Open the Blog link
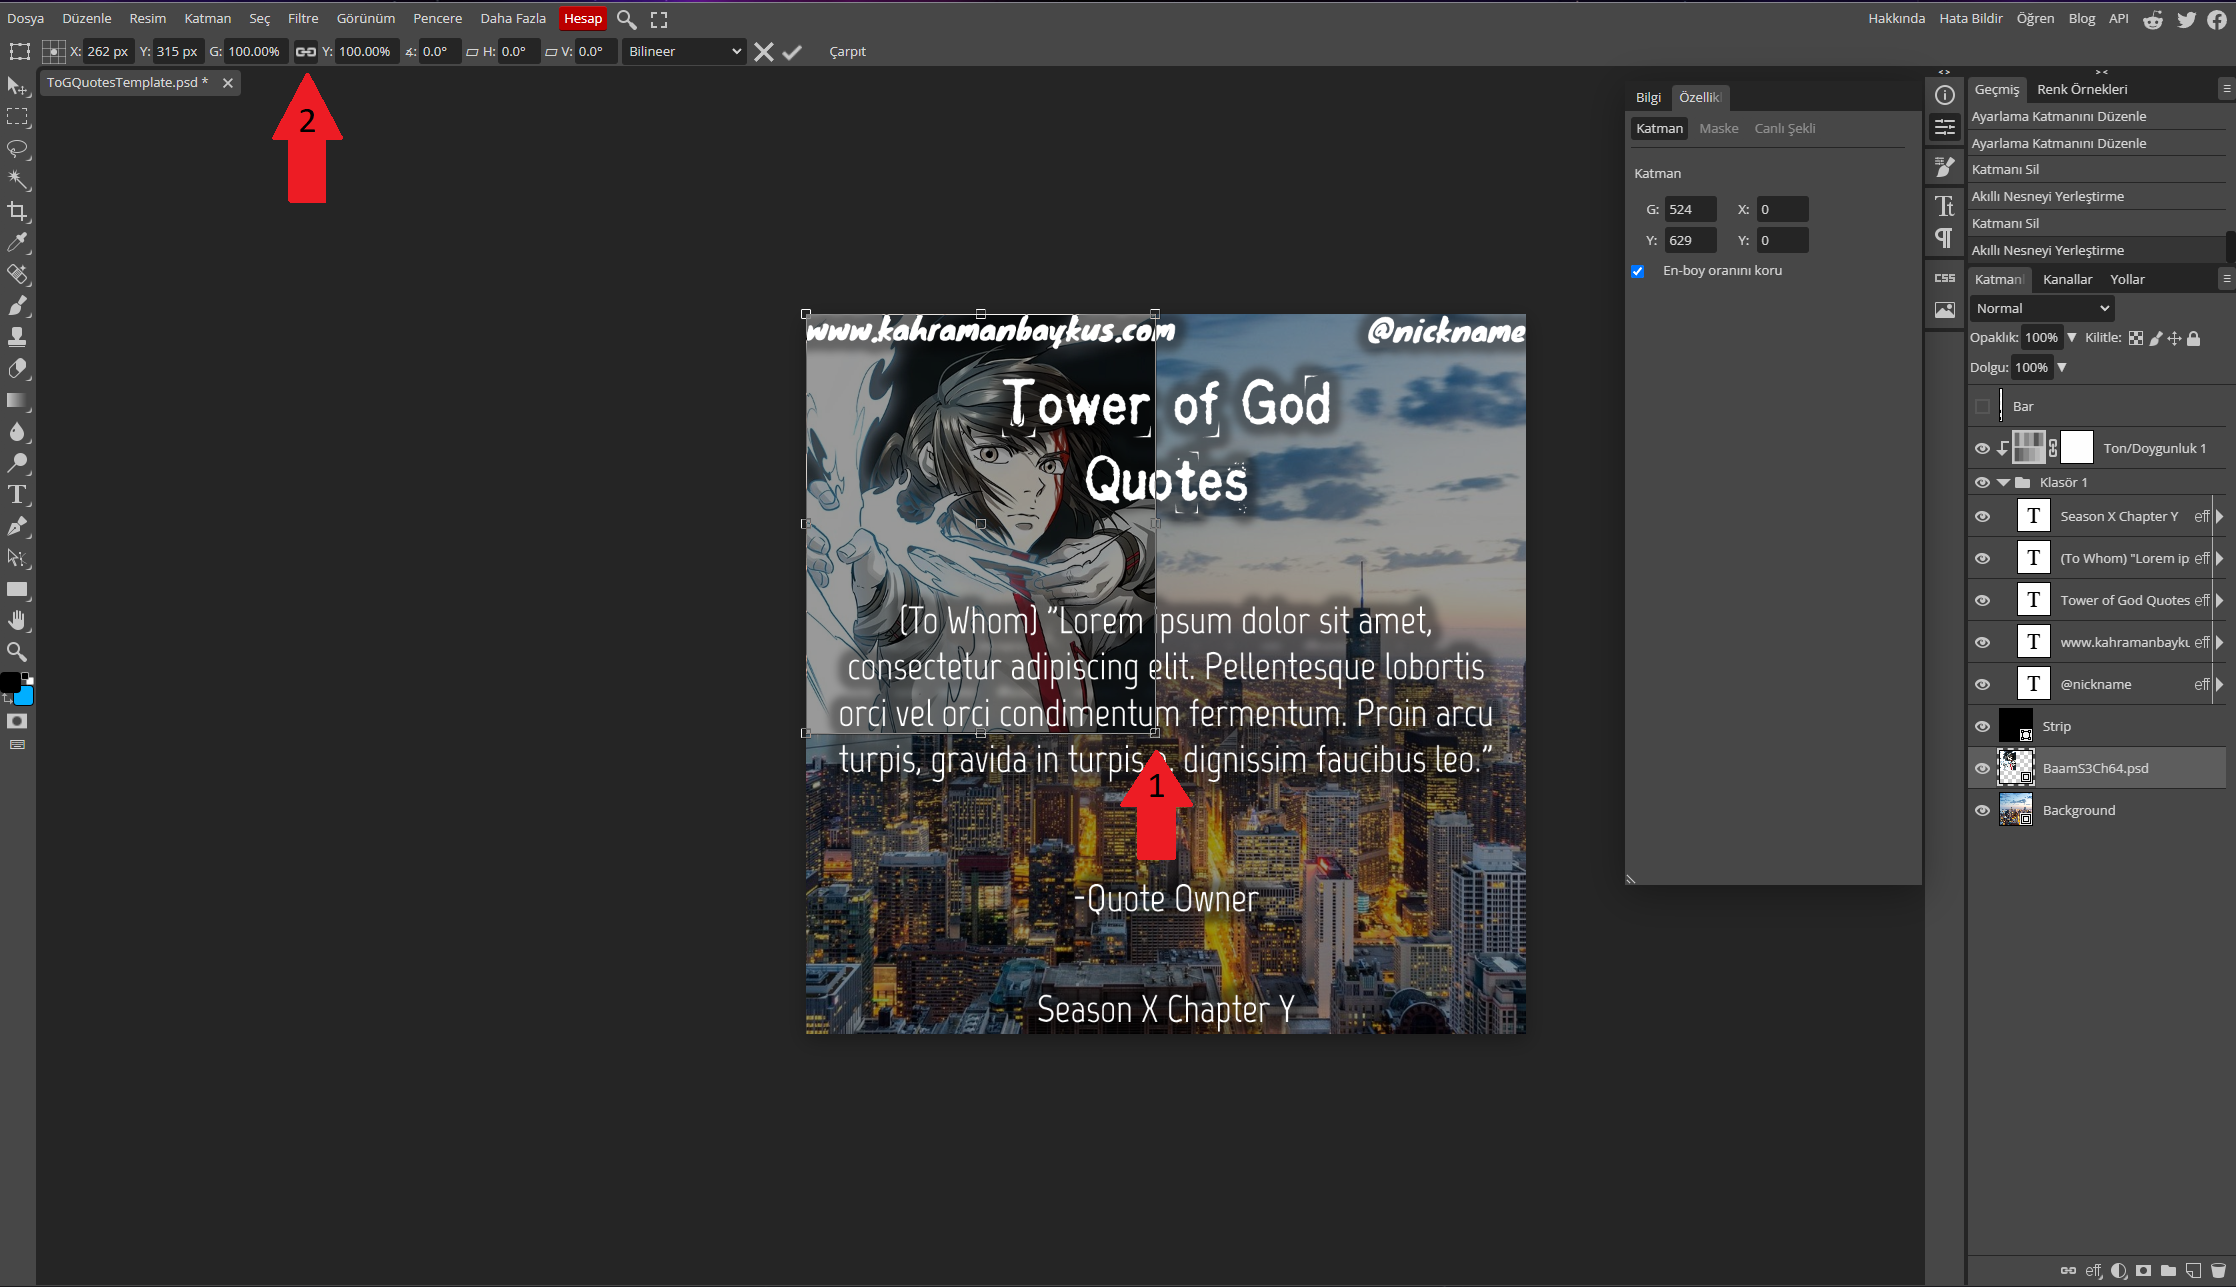Screen dimensions: 2236x1287 tap(2082, 18)
